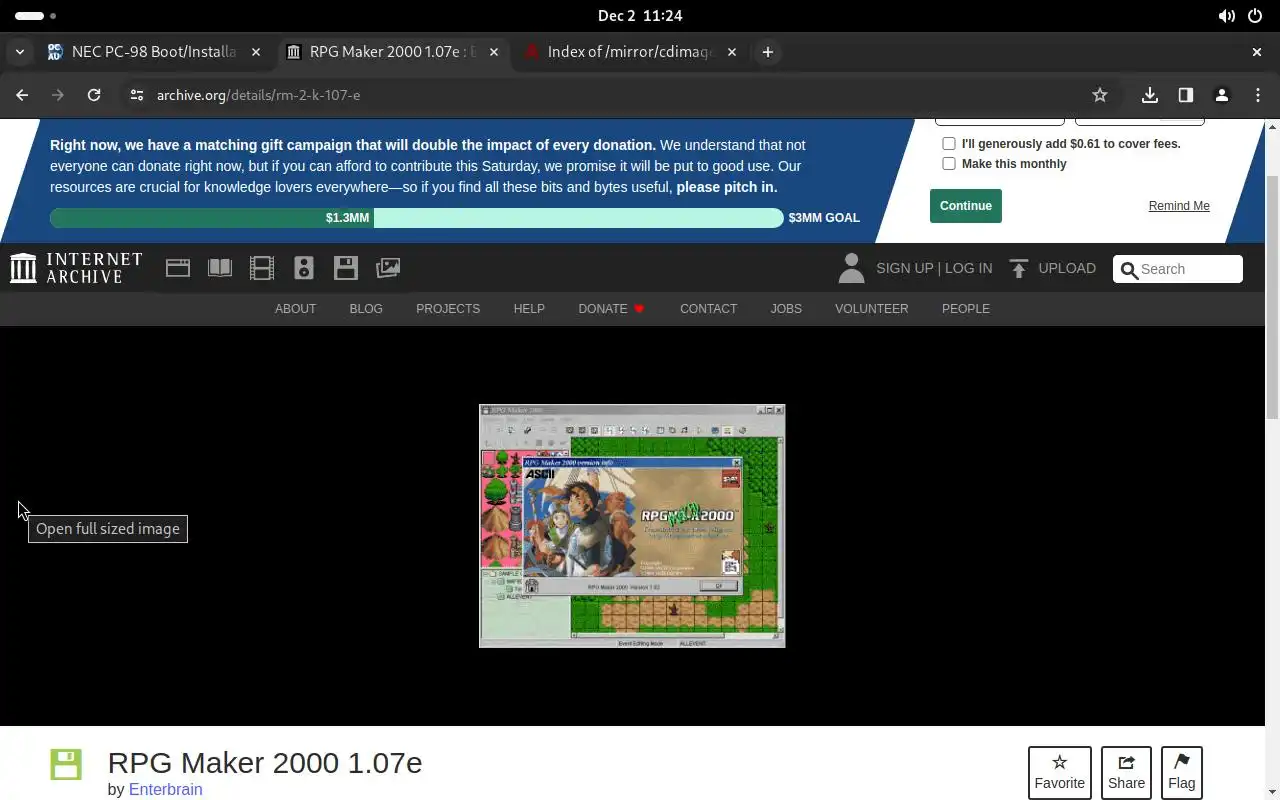Viewport: 1280px width, 800px height.
Task: Open the RPG Maker 2000 screenshot thumbnail
Action: [x=632, y=526]
